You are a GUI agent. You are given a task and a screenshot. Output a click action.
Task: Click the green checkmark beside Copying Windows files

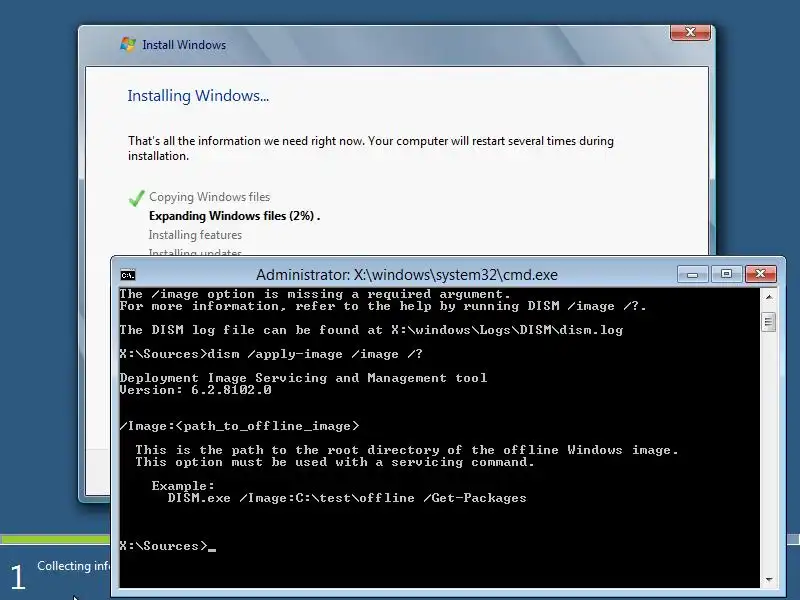(x=136, y=198)
